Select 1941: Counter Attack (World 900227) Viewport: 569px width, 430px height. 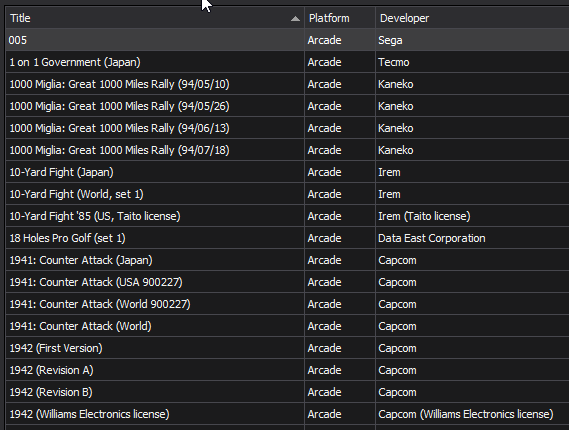pos(287,304)
